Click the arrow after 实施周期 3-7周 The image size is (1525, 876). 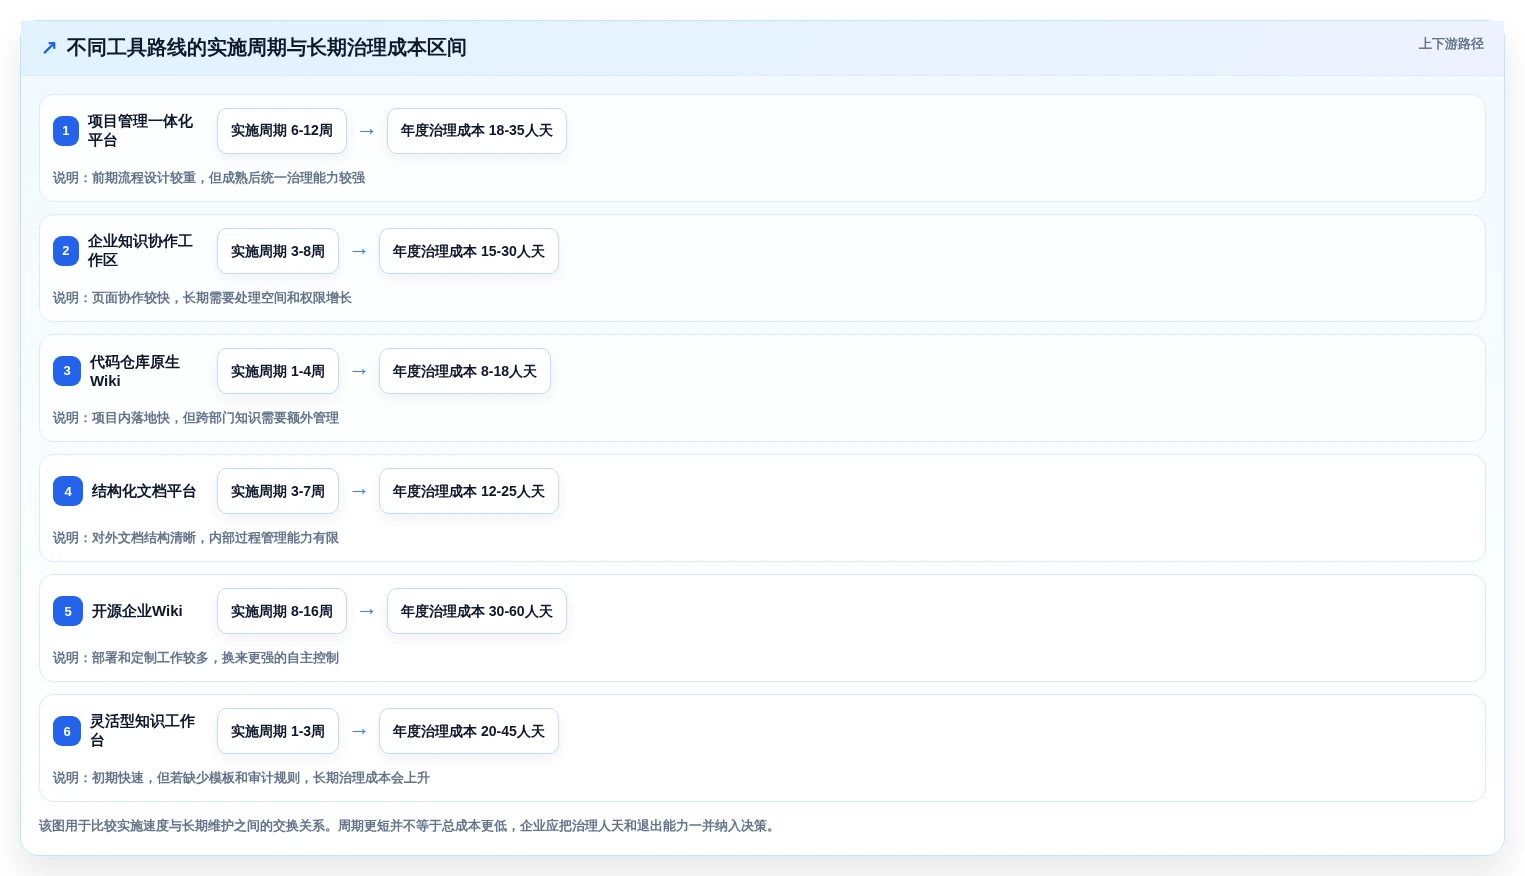(x=359, y=491)
